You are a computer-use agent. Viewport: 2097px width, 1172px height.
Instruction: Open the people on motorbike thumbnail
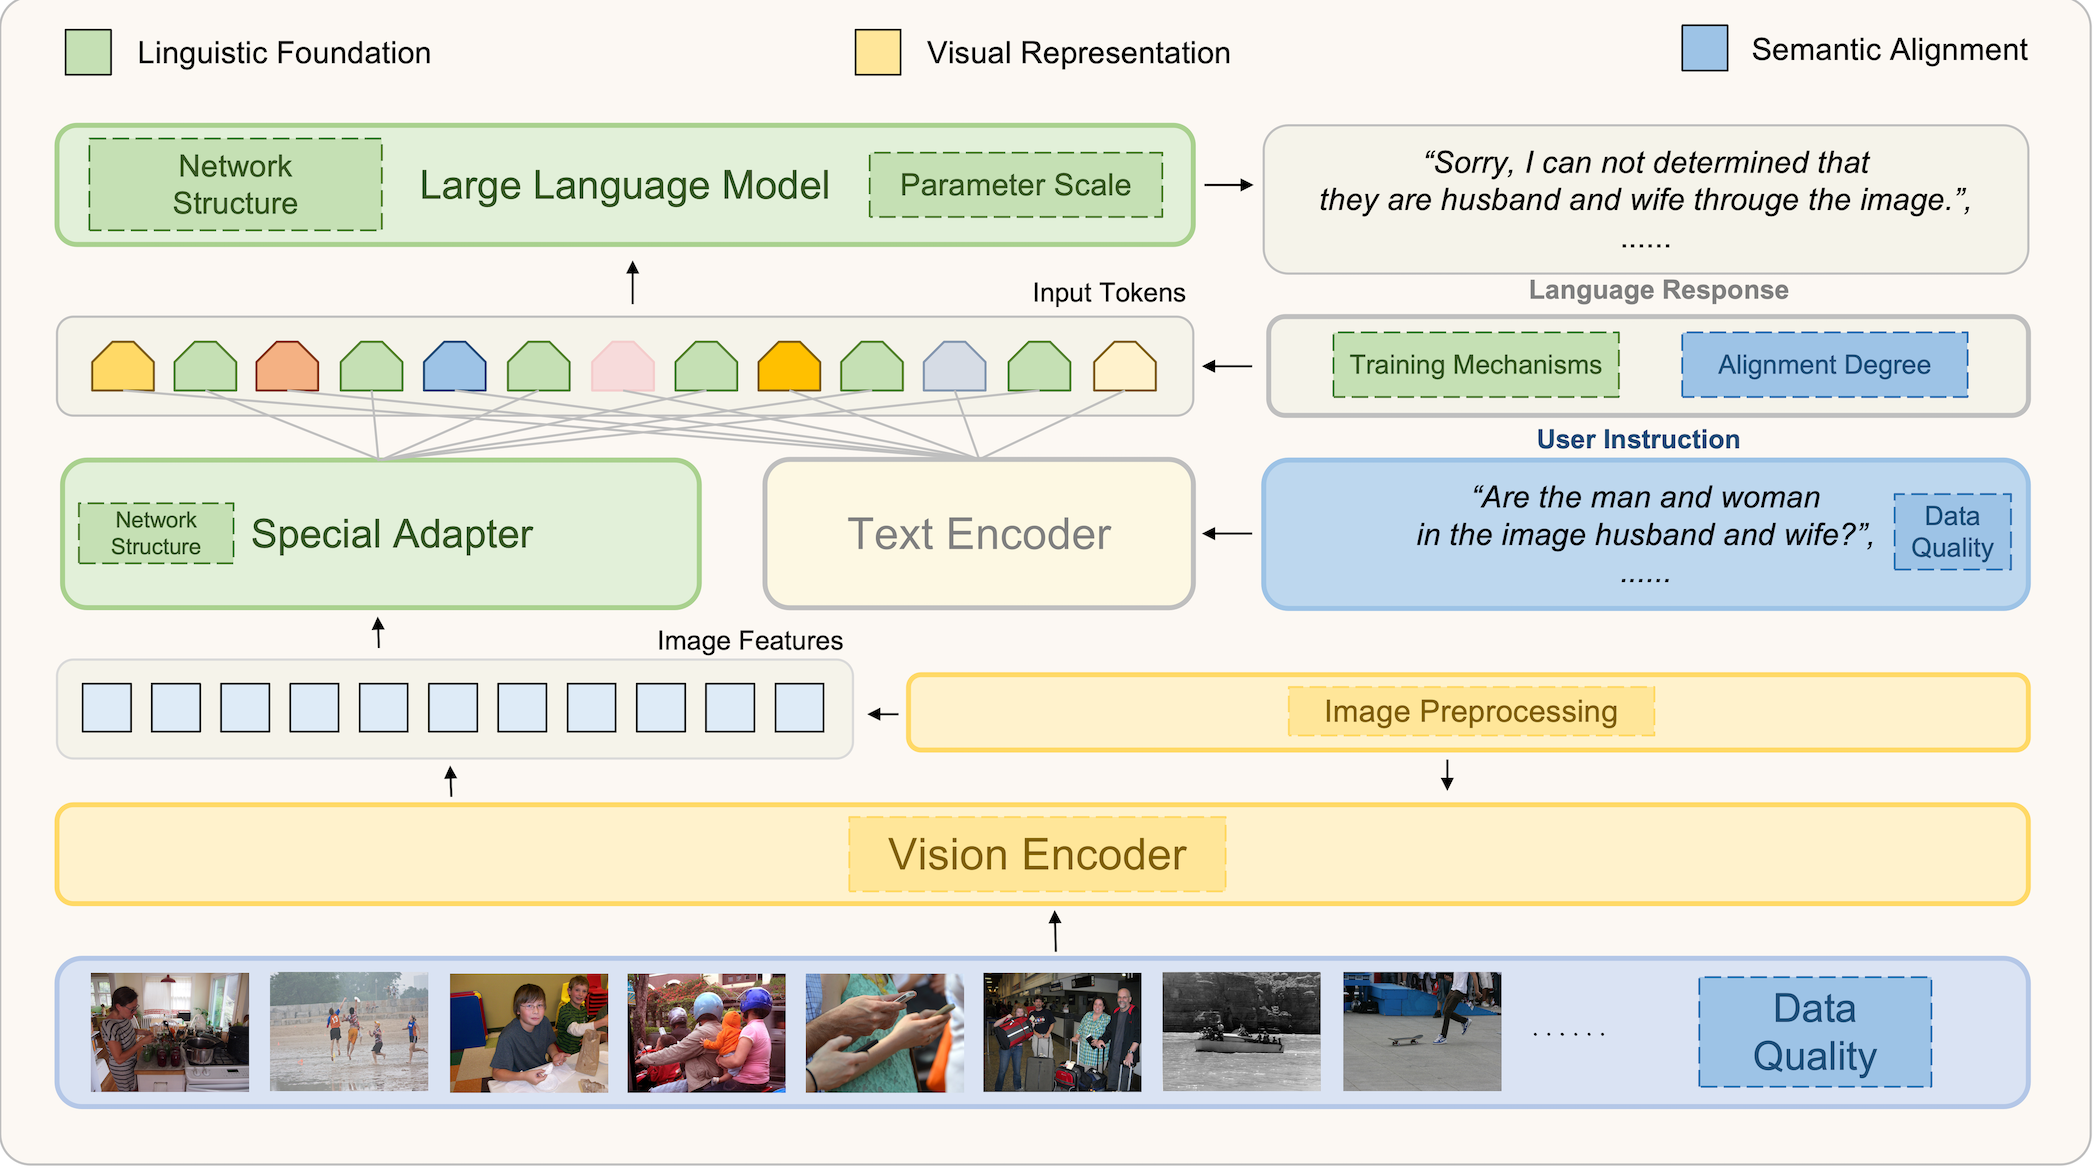(x=706, y=1032)
